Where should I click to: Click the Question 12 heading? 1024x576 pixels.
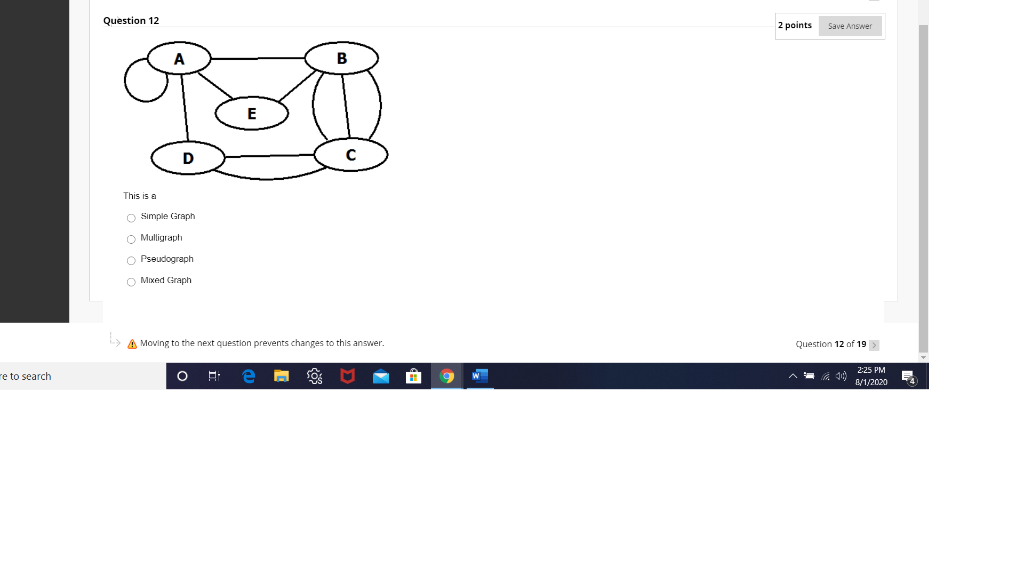coord(131,20)
